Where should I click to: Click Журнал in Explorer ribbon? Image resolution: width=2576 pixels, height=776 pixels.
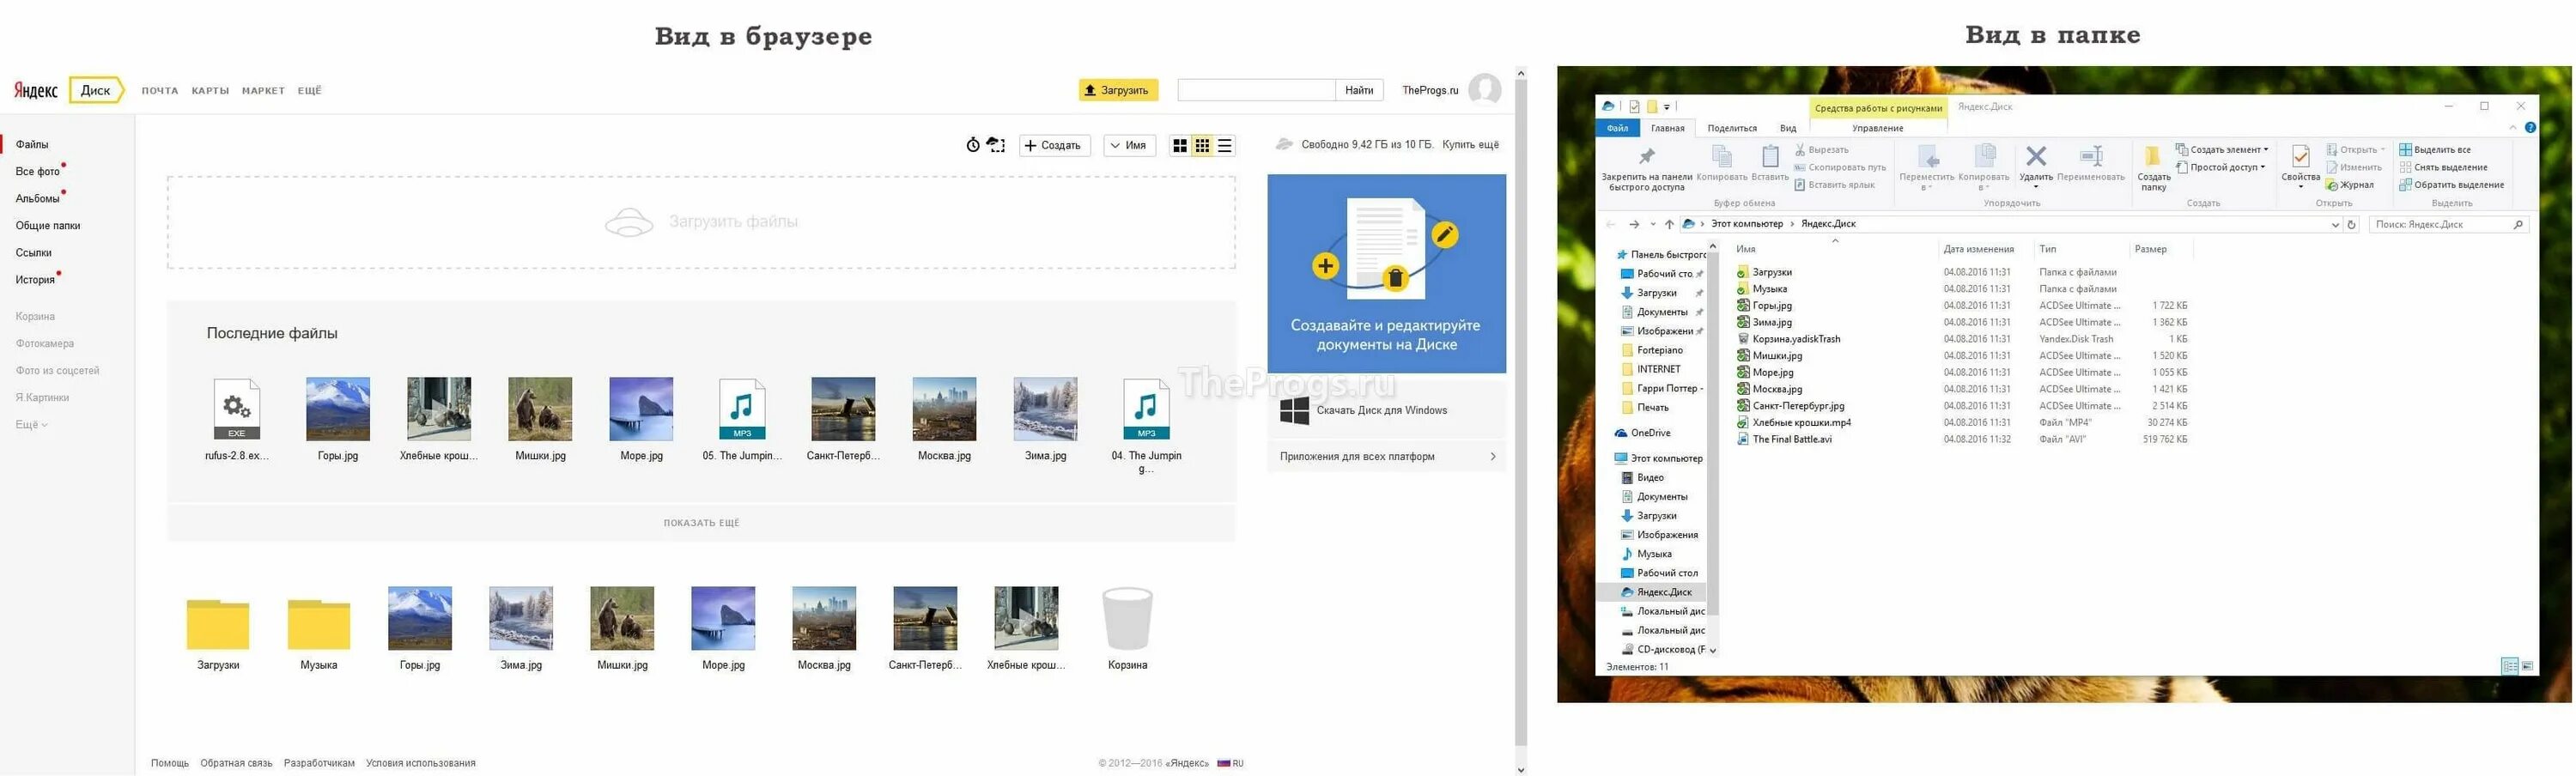tap(2350, 184)
